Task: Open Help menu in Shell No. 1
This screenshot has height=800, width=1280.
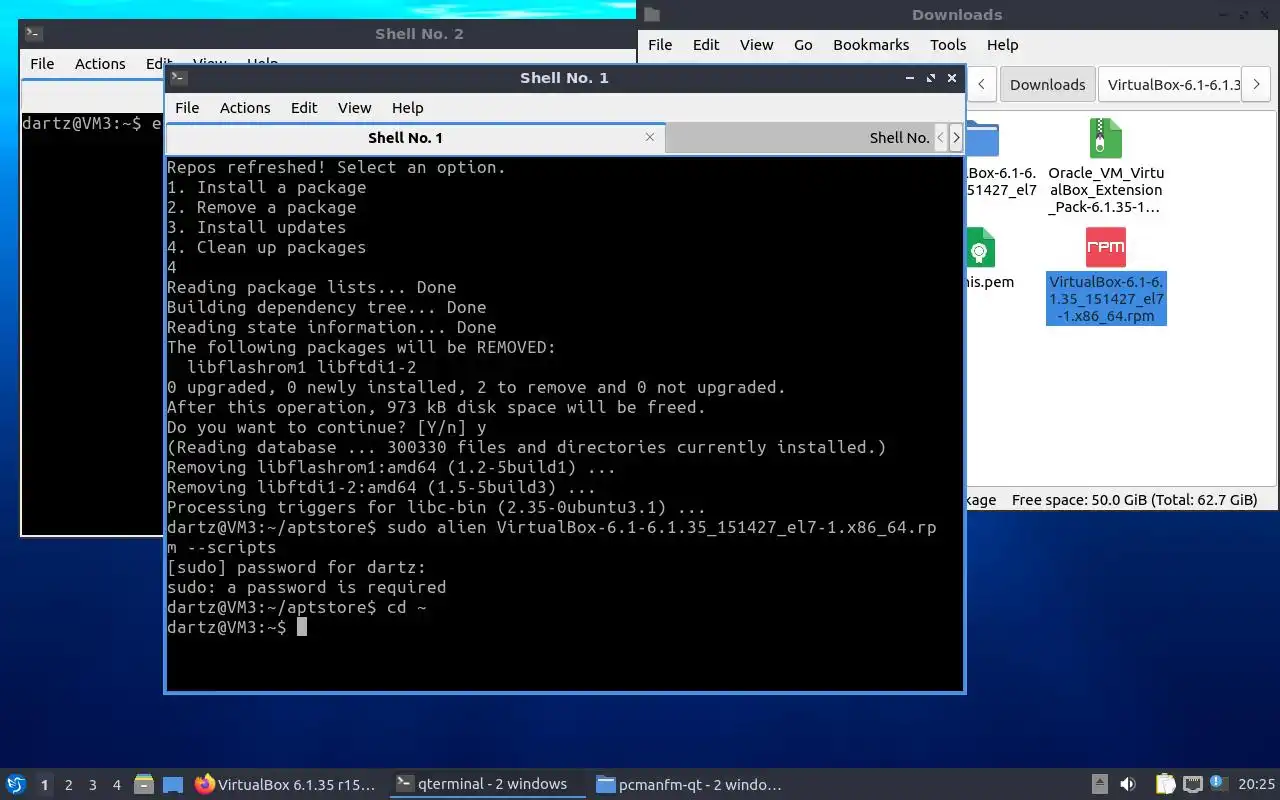Action: (407, 108)
